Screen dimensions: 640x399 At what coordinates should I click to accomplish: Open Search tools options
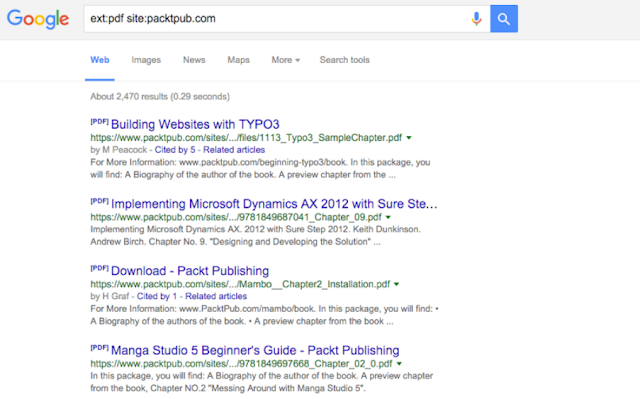coord(344,60)
